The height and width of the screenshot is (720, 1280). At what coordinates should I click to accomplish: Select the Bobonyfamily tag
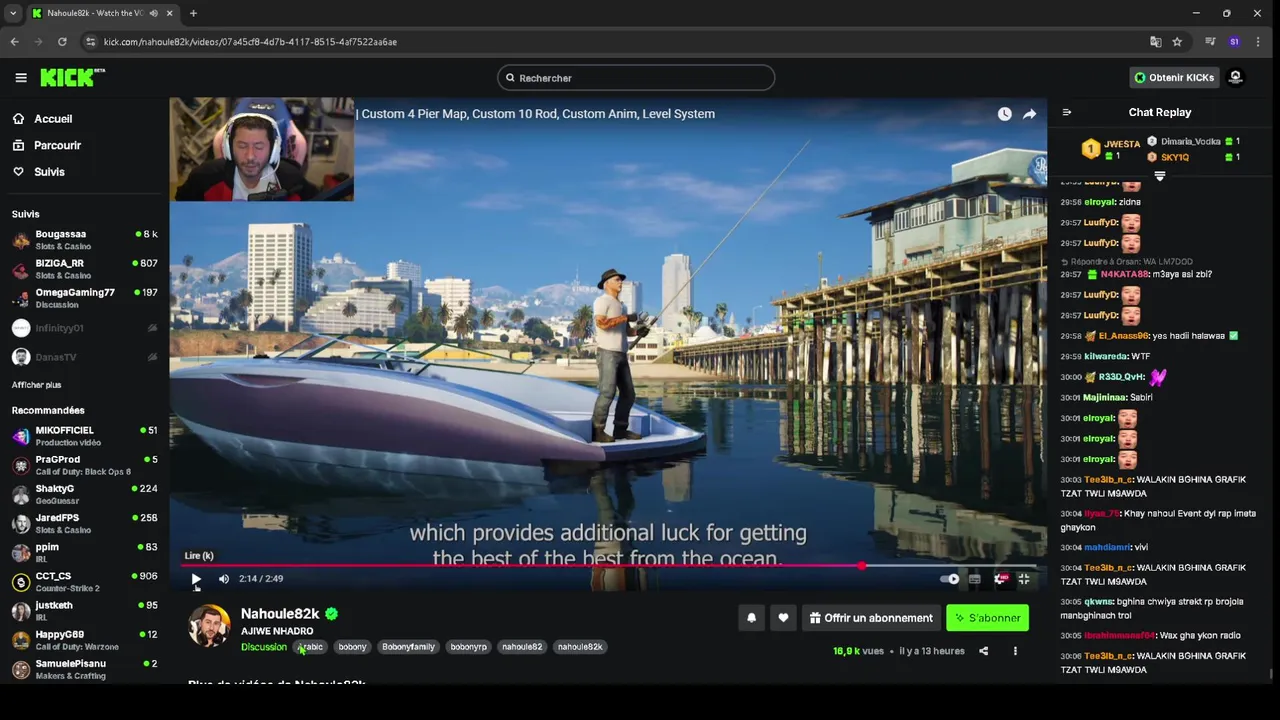click(x=408, y=647)
